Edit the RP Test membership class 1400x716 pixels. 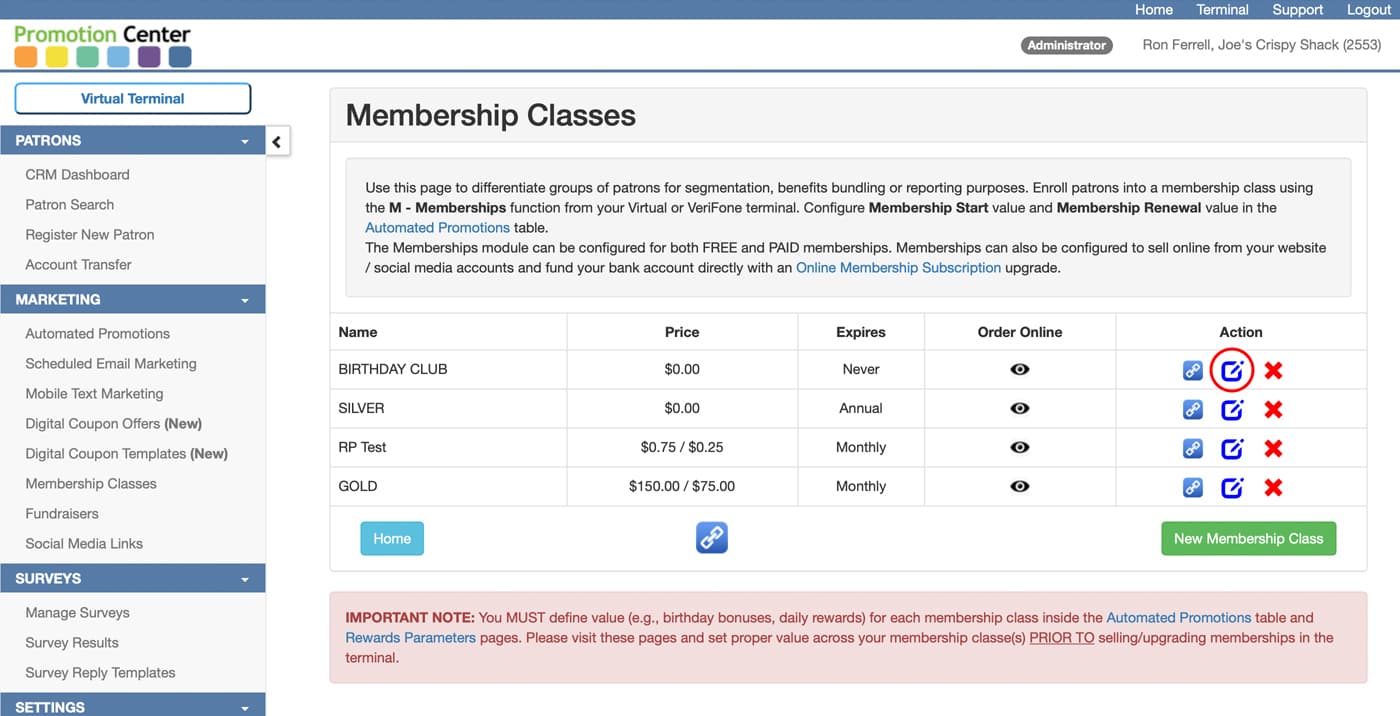(x=1232, y=448)
